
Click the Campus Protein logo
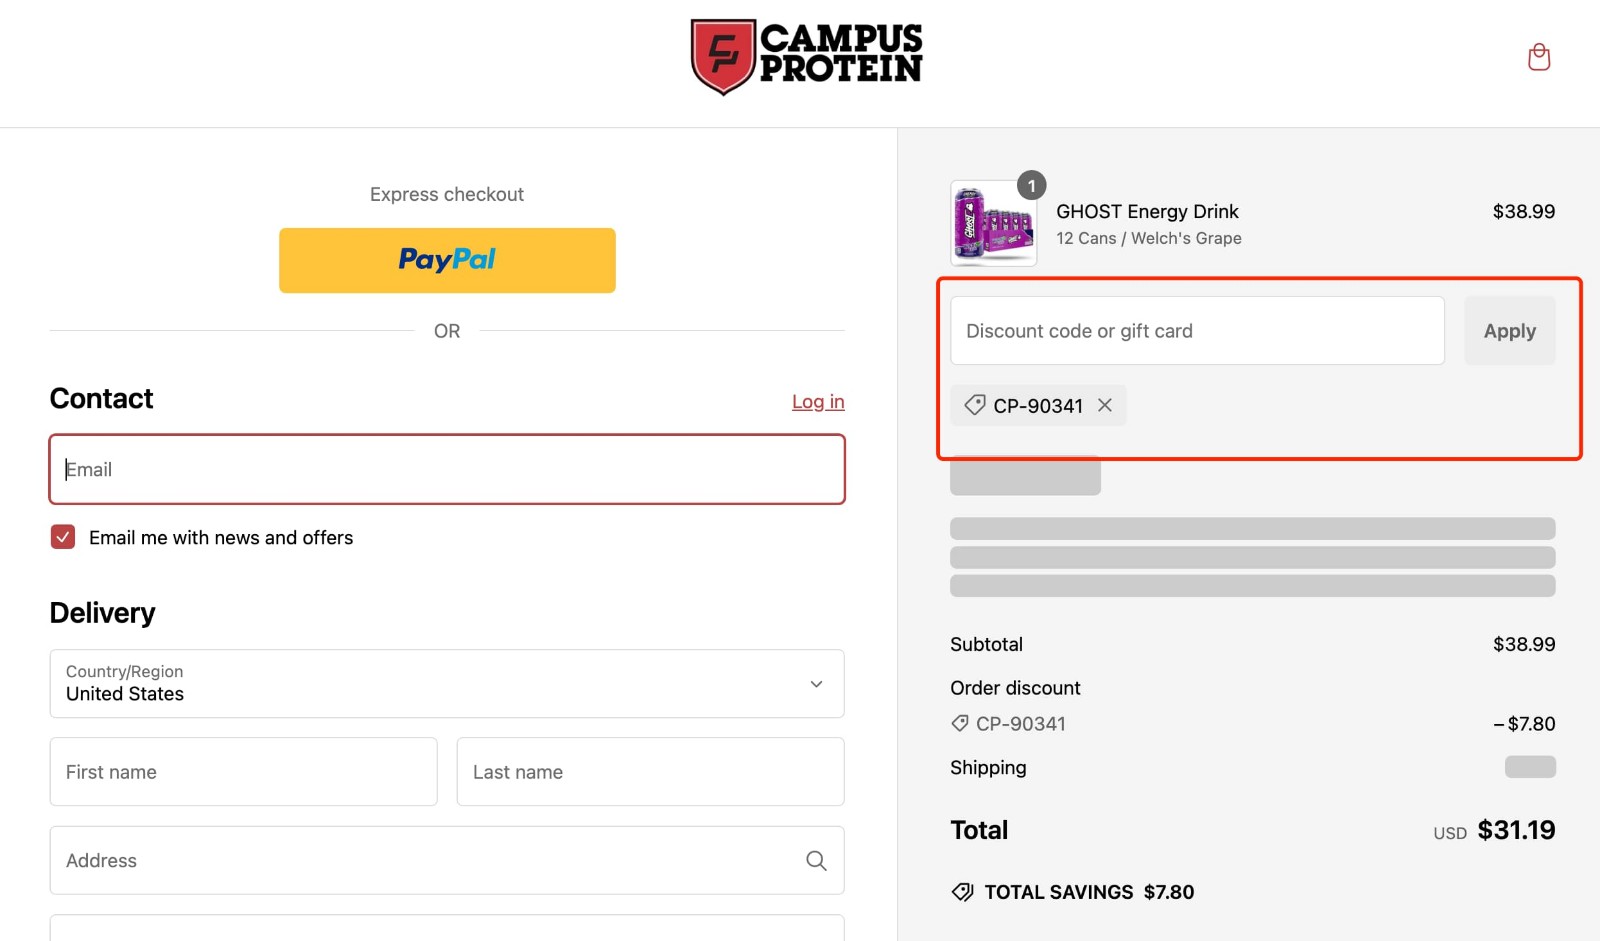[x=806, y=54]
